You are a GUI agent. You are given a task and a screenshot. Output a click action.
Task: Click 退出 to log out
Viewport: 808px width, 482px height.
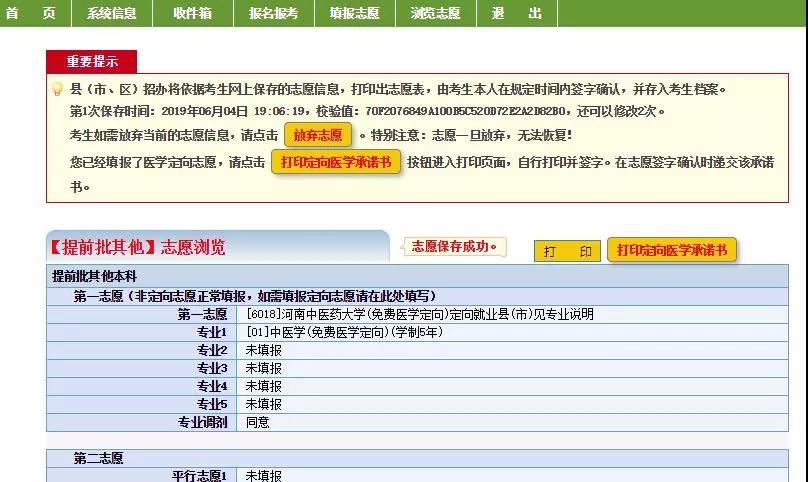517,13
